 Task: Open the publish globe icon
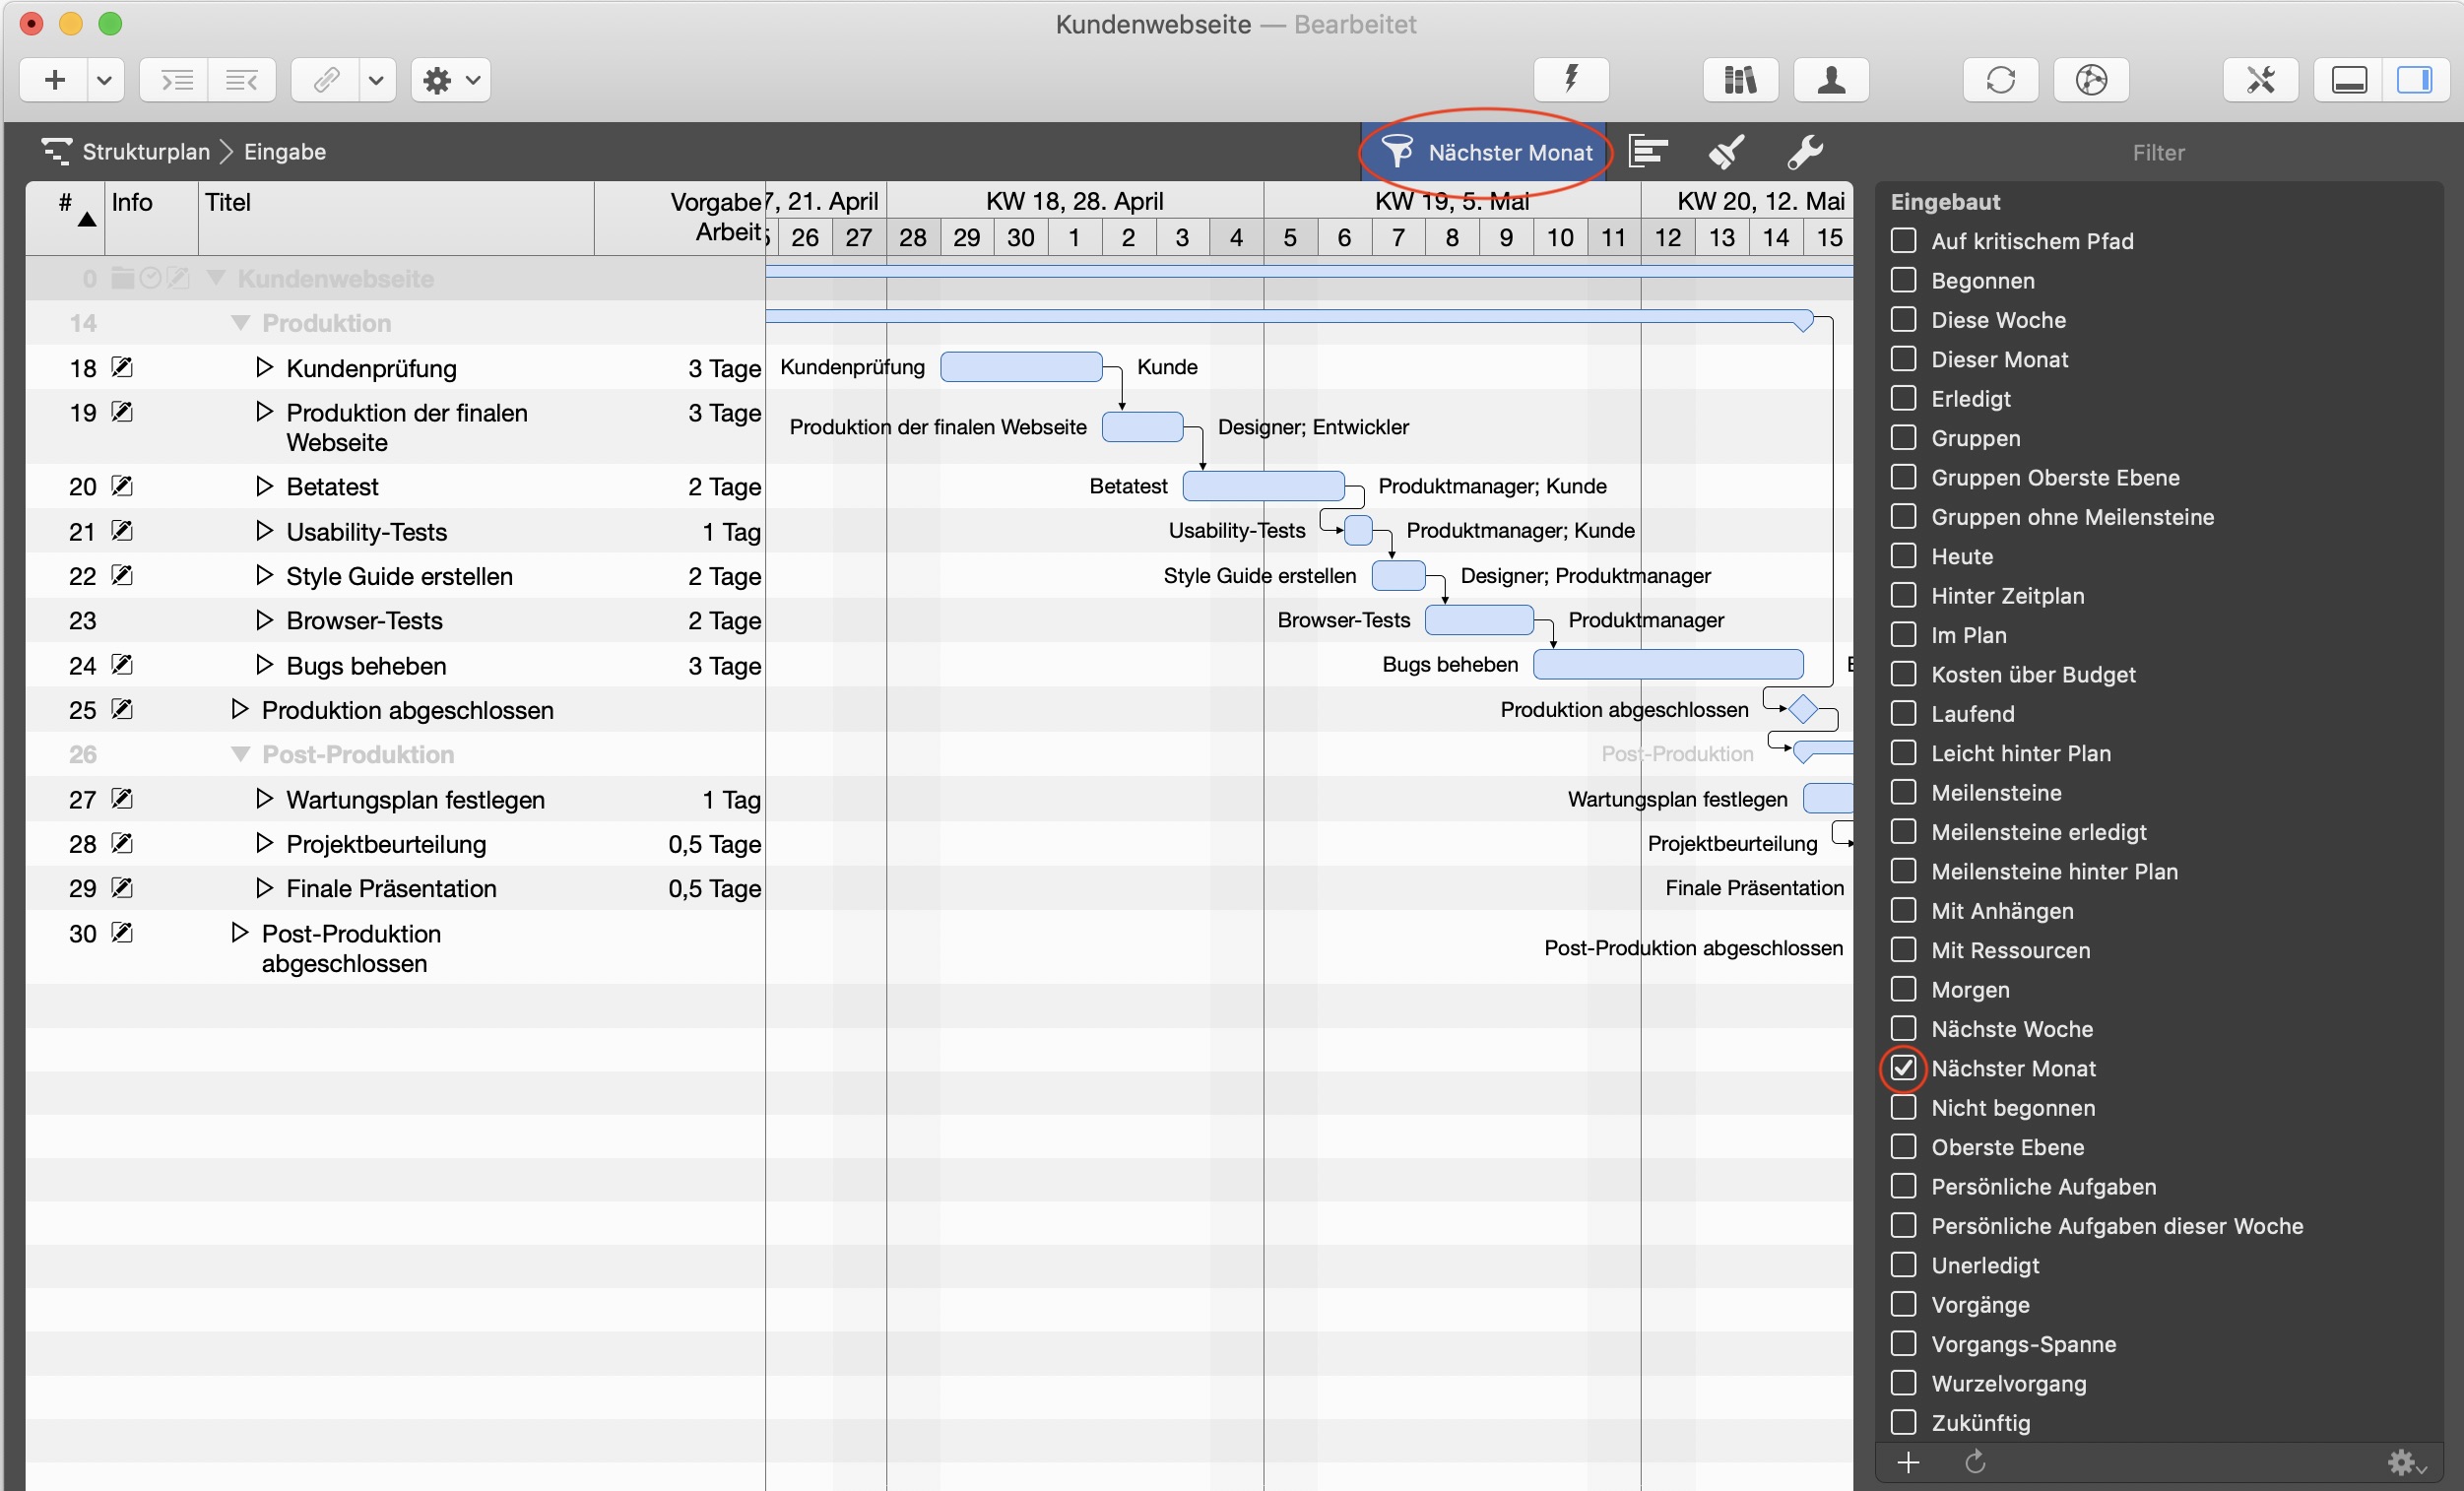click(2090, 79)
